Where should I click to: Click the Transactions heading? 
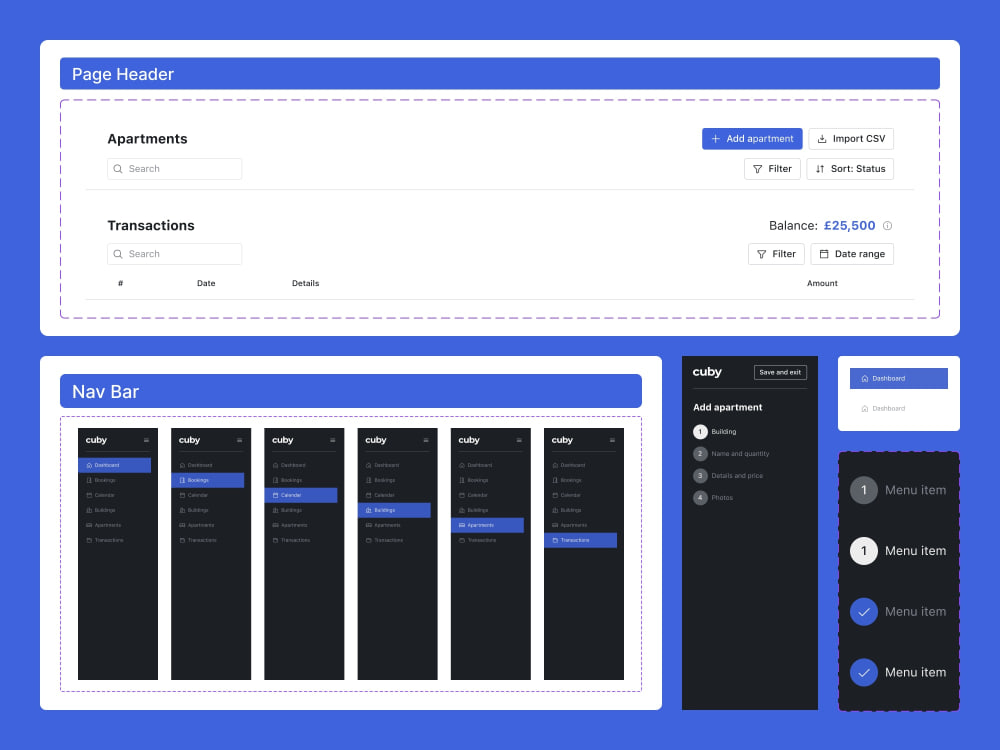point(151,226)
